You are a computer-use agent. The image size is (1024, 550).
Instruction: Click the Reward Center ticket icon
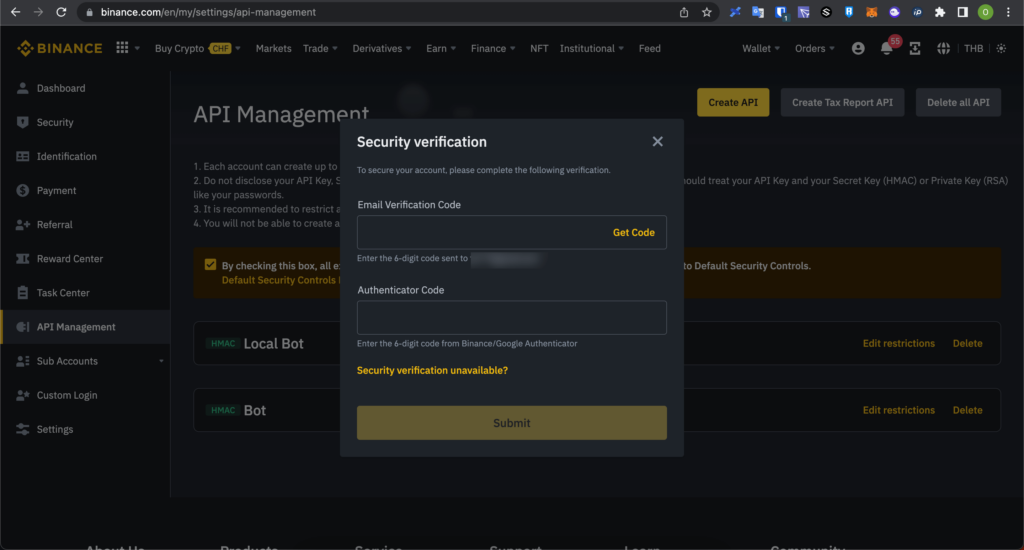pyautogui.click(x=23, y=259)
